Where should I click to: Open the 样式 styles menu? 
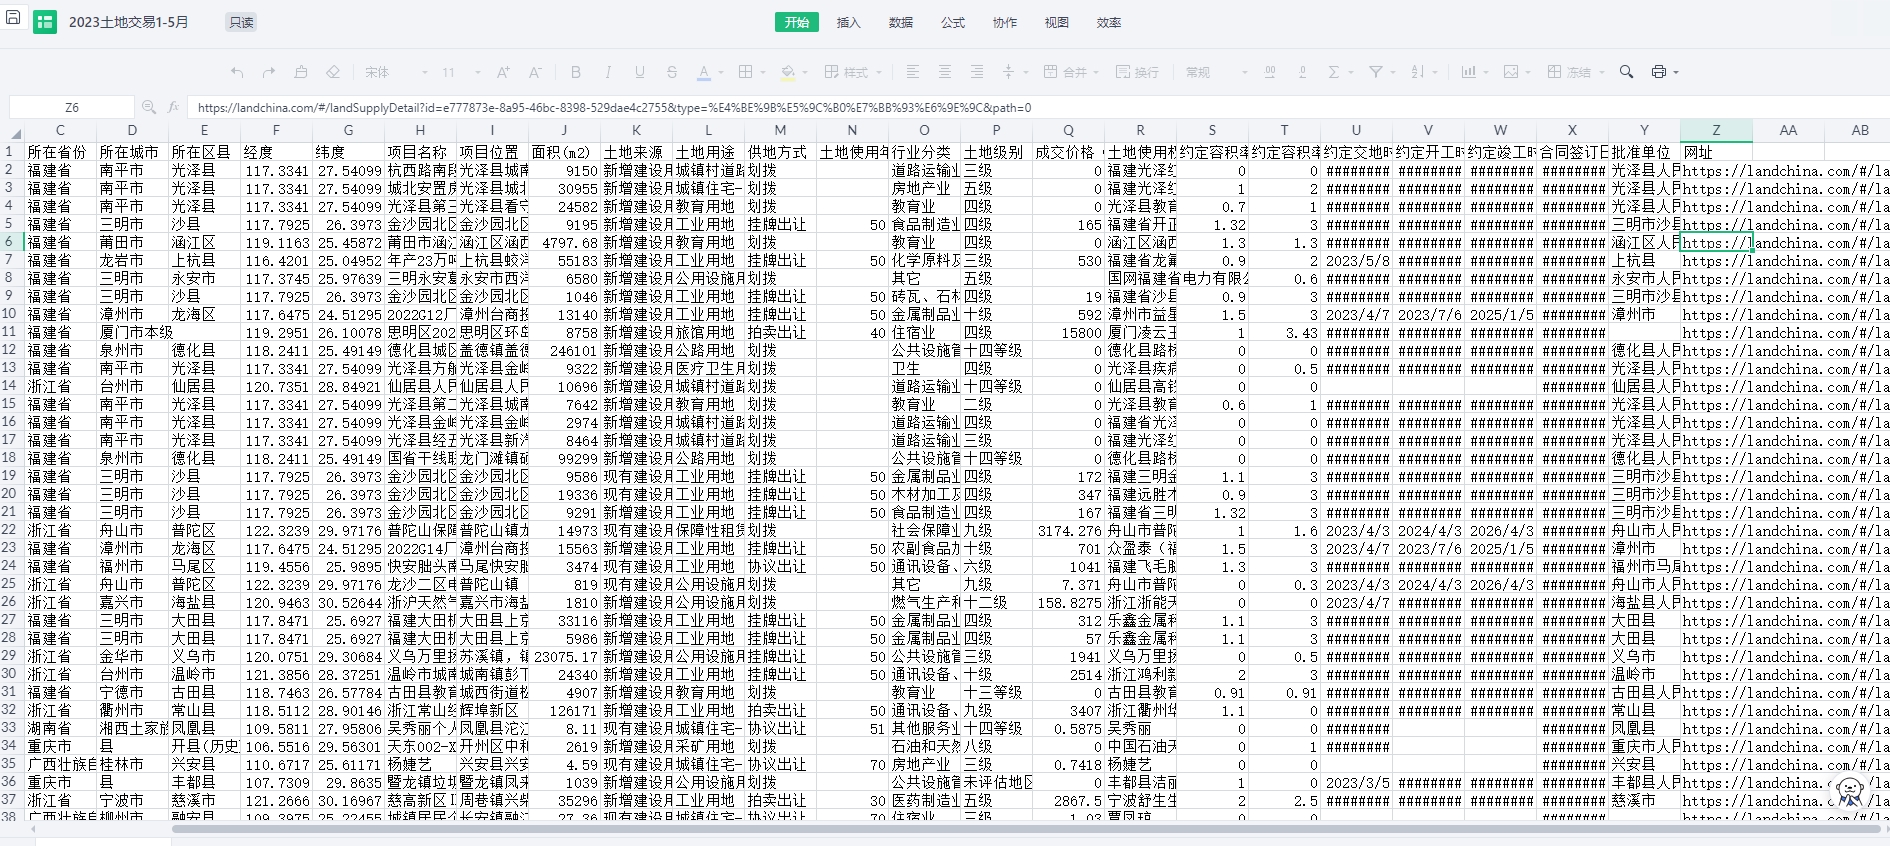(853, 72)
